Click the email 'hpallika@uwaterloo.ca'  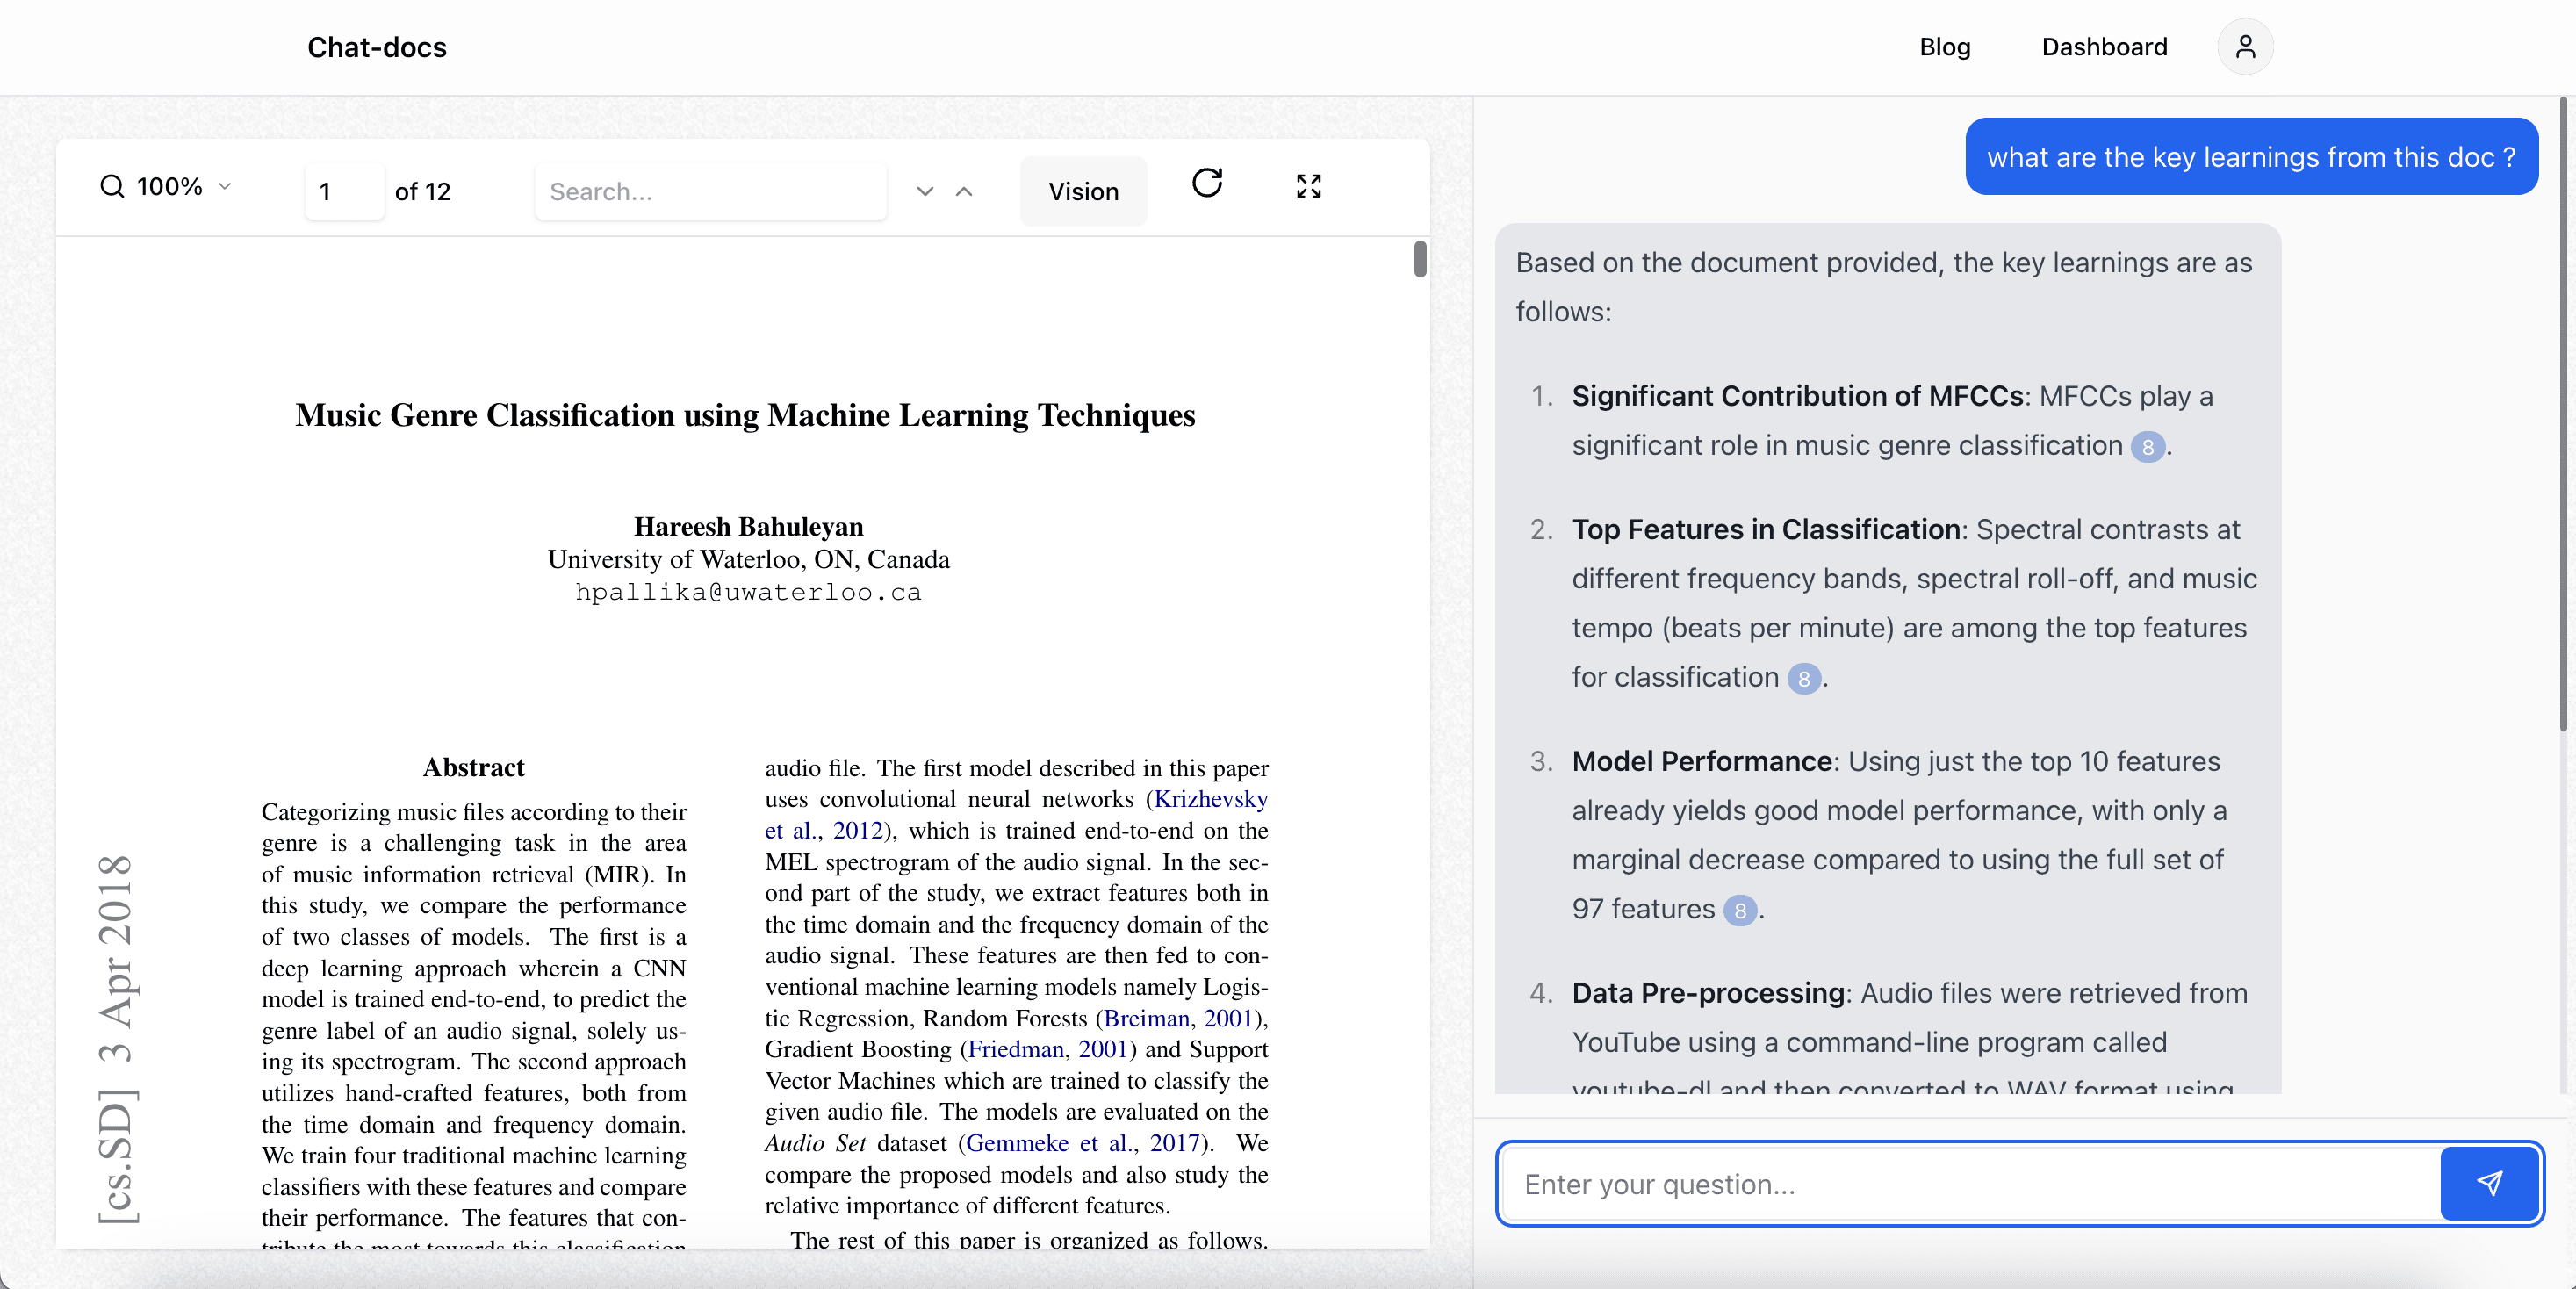[748, 592]
